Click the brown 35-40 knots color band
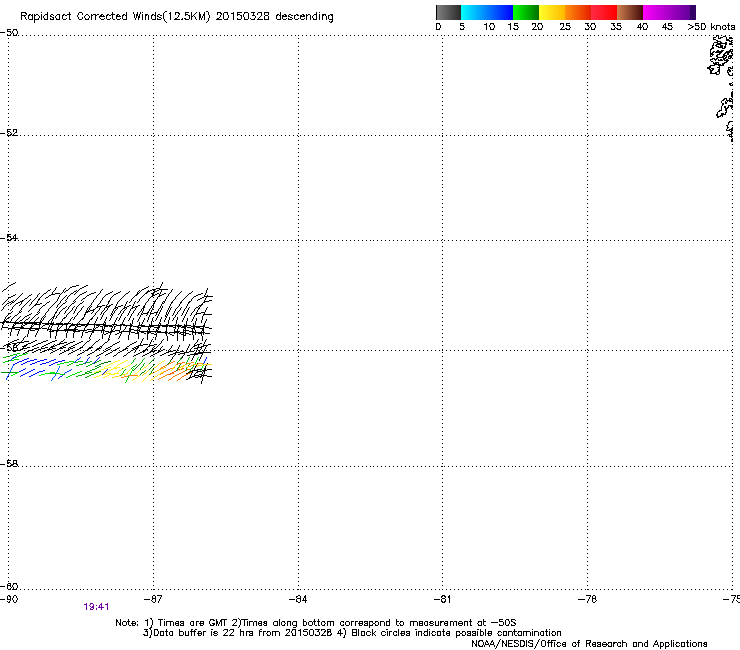The height and width of the screenshot is (650, 740). click(630, 12)
